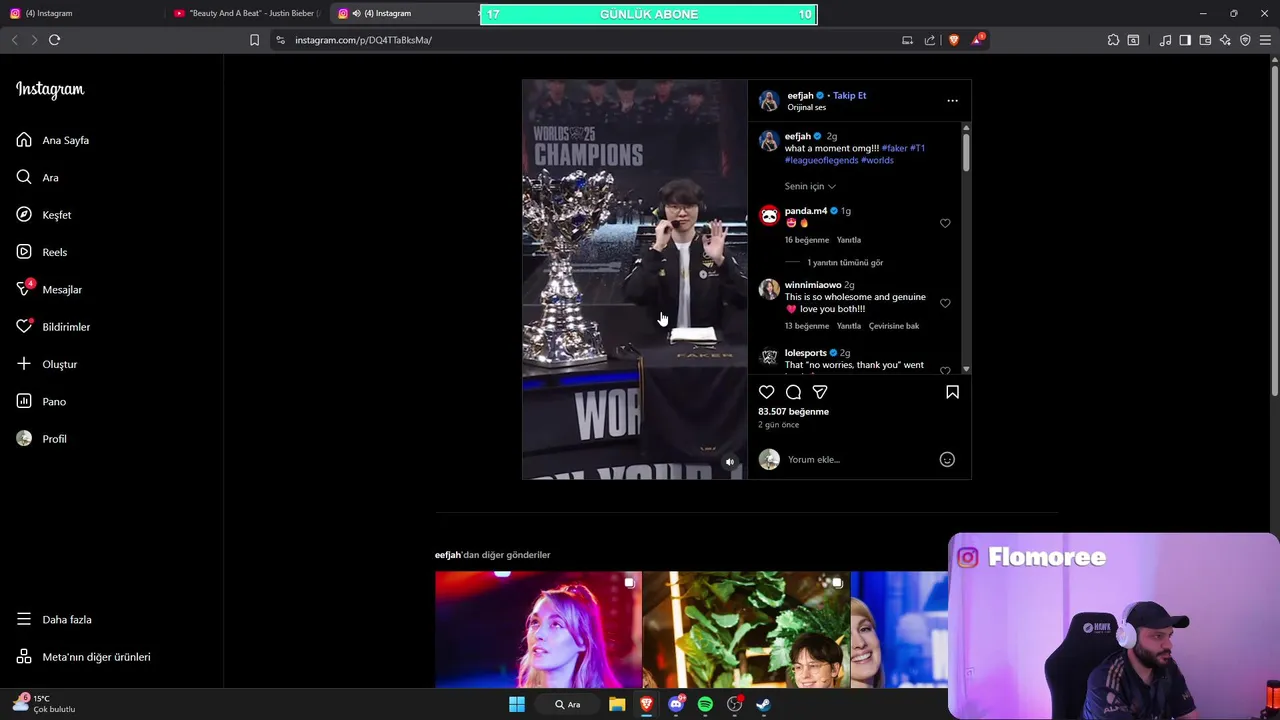The width and height of the screenshot is (1280, 720).
Task: Like winnimiaowo's comment
Action: pyautogui.click(x=945, y=303)
